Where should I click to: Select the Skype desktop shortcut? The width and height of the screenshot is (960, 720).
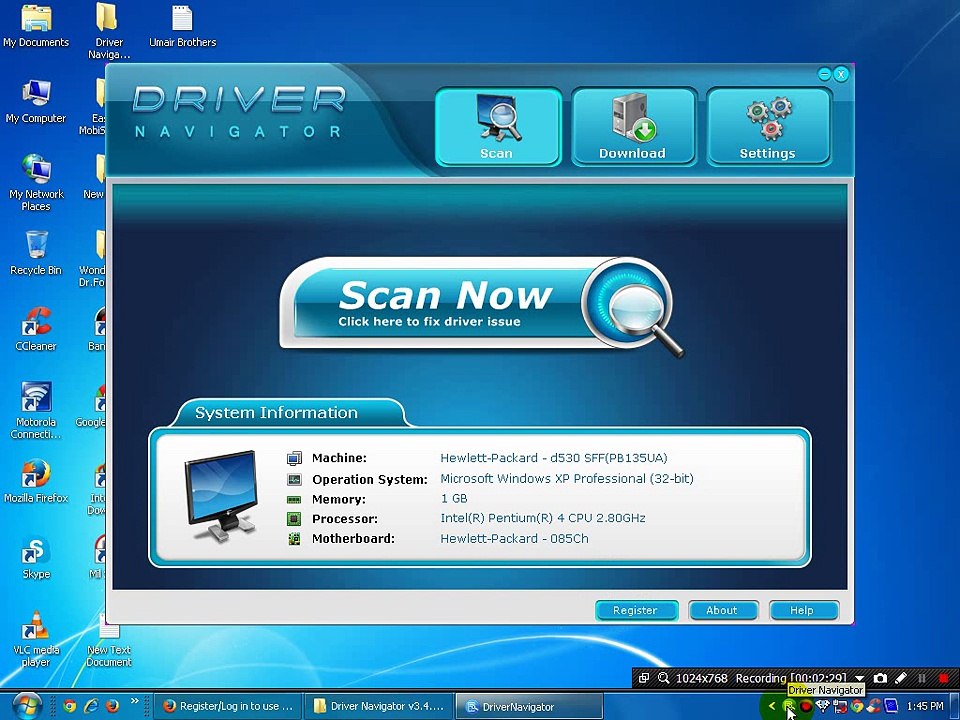36,557
